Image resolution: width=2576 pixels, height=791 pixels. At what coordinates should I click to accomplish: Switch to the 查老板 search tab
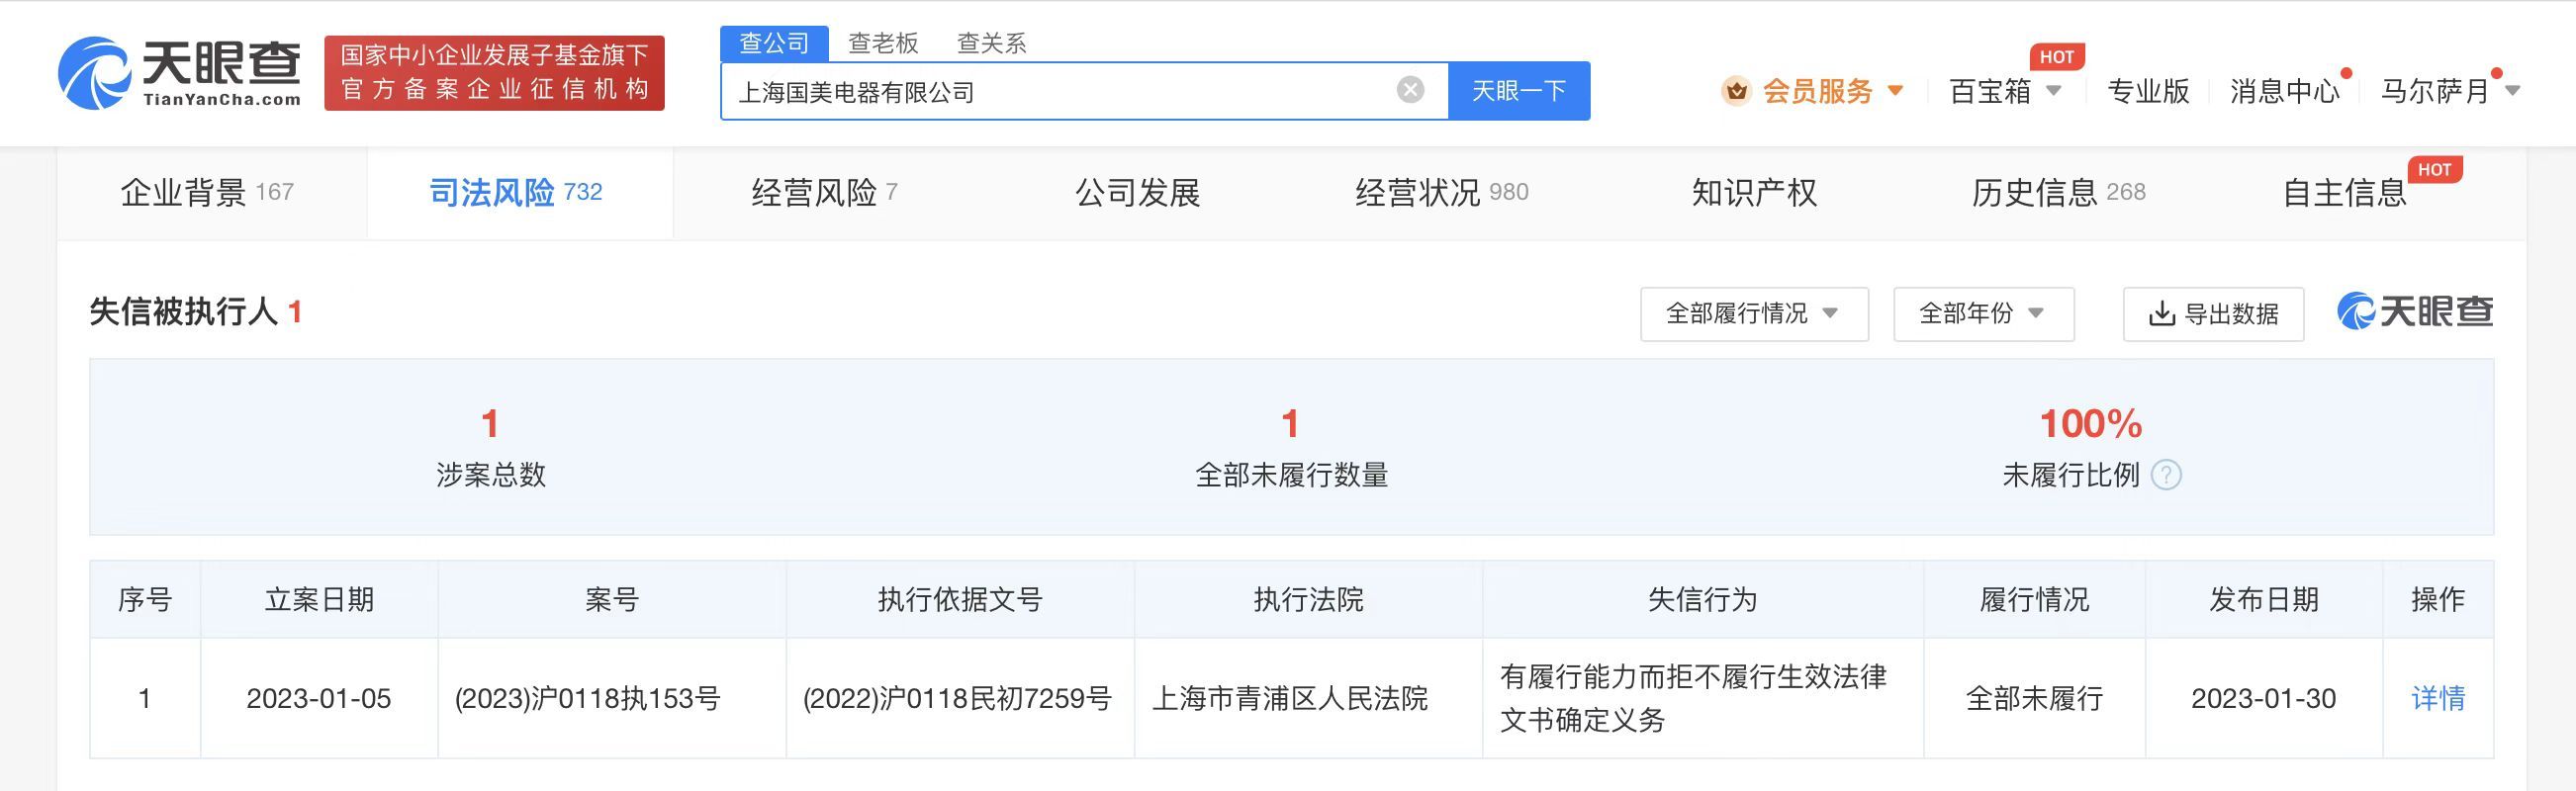point(882,43)
